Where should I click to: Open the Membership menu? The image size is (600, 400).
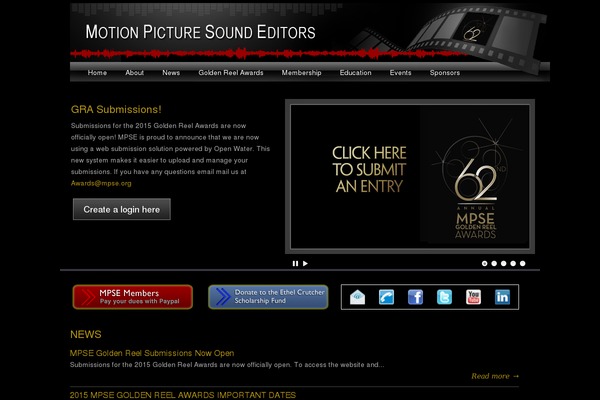tap(302, 73)
